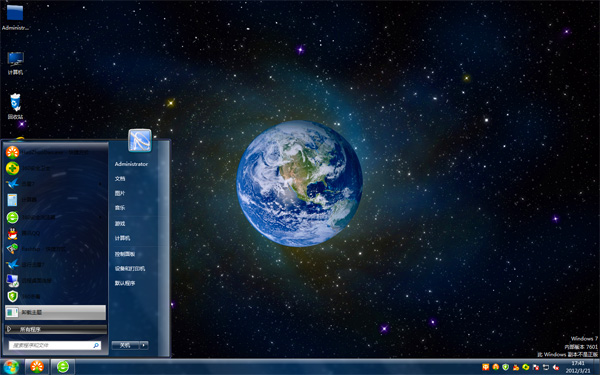
Task: Click the Start menu search box
Action: point(55,345)
